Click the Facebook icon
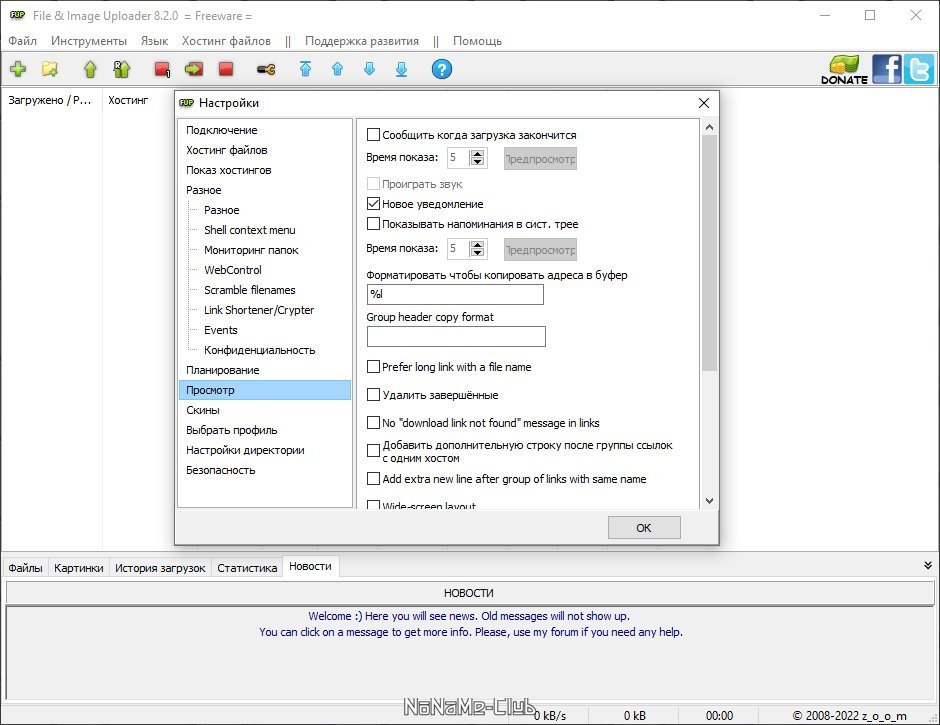This screenshot has width=940, height=725. click(887, 69)
